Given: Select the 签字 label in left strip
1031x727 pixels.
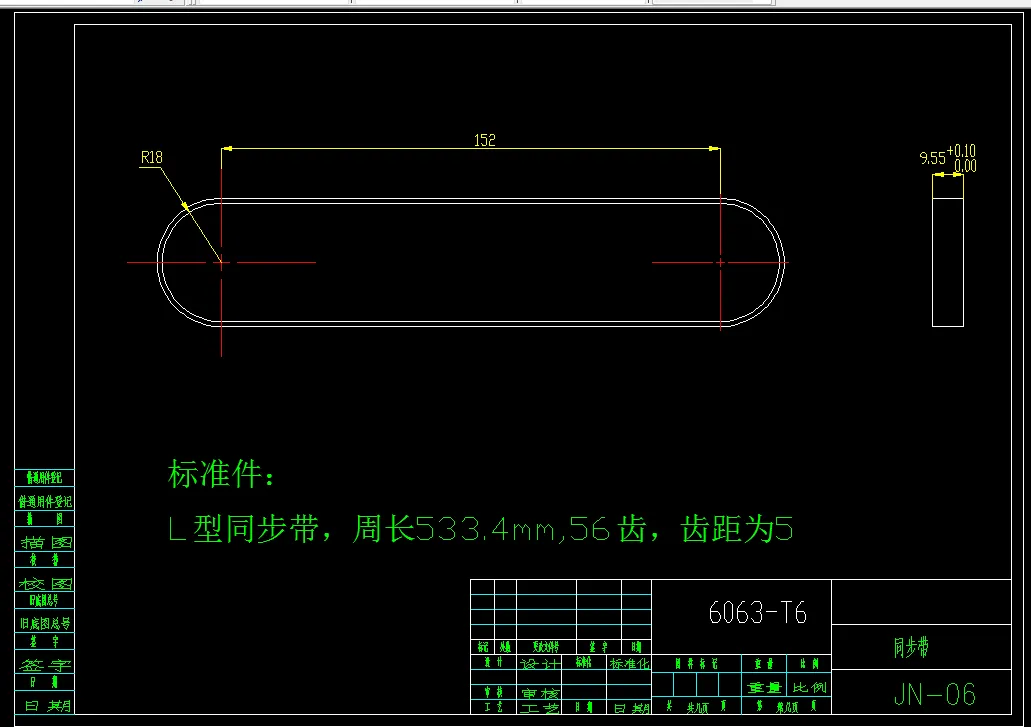Looking at the screenshot, I should (x=45, y=665).
